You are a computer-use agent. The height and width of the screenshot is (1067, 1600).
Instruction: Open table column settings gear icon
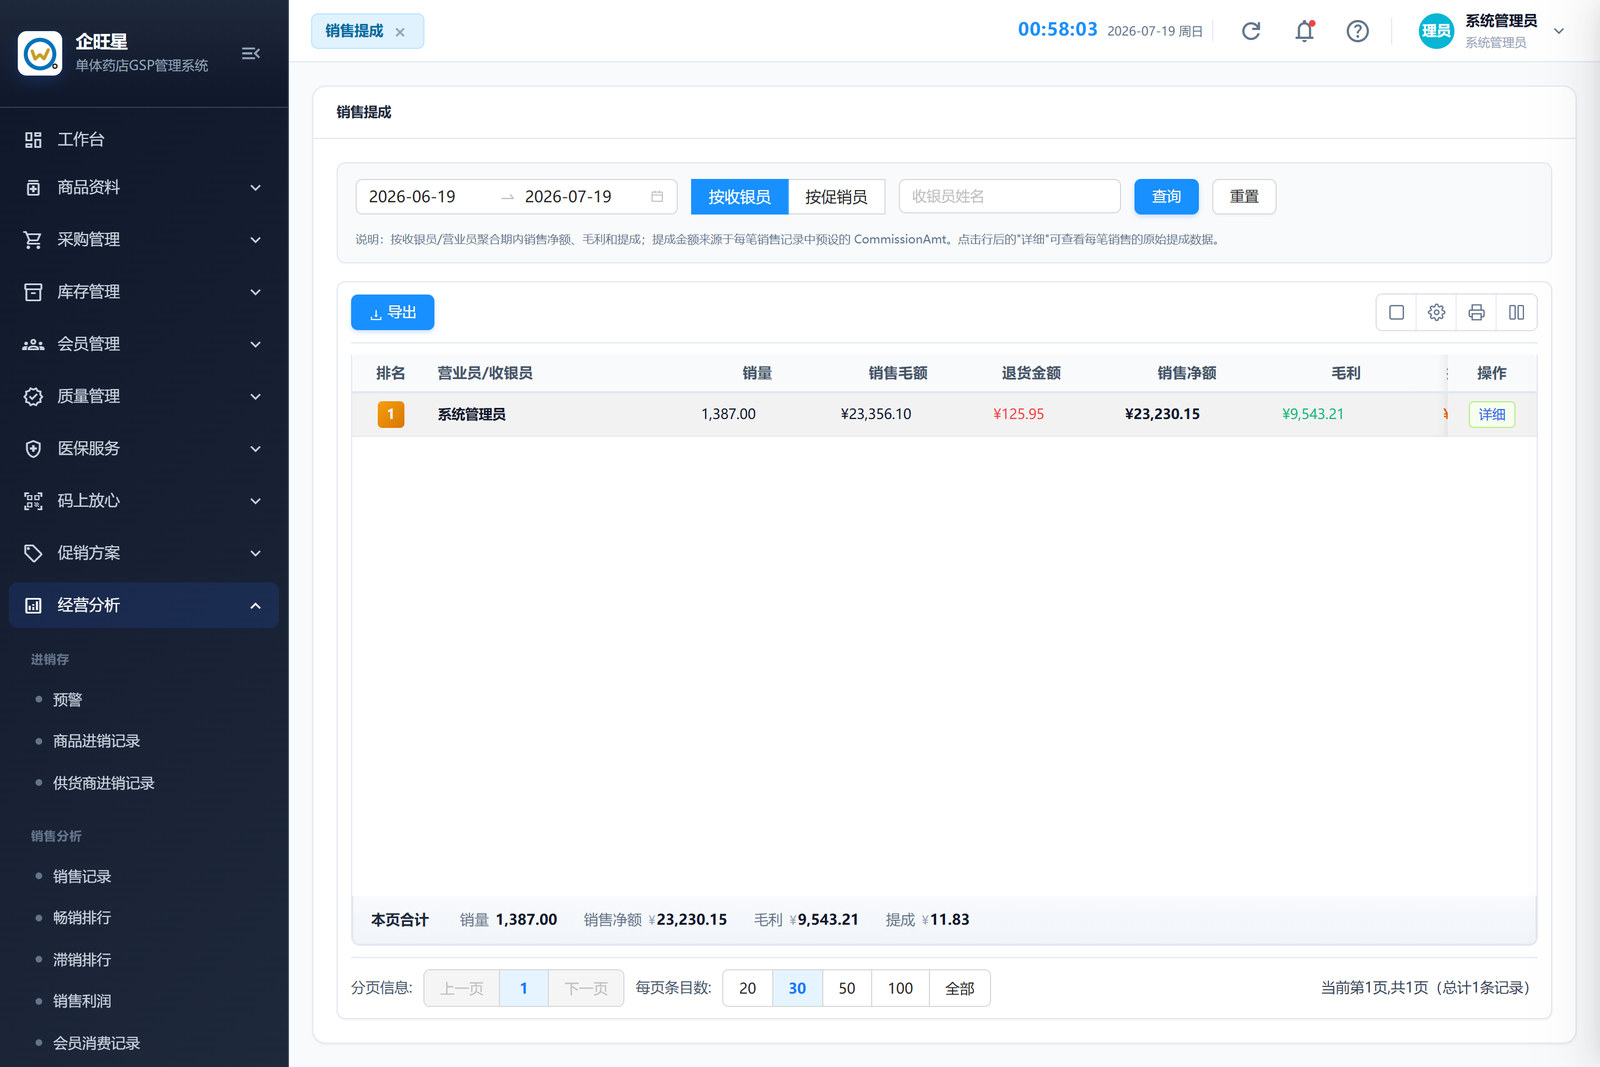[1437, 313]
